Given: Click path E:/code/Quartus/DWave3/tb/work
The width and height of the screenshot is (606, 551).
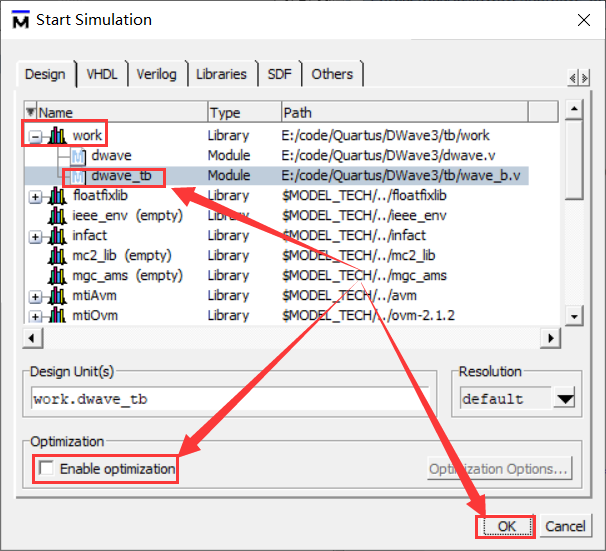Looking at the screenshot, I should pos(386,136).
